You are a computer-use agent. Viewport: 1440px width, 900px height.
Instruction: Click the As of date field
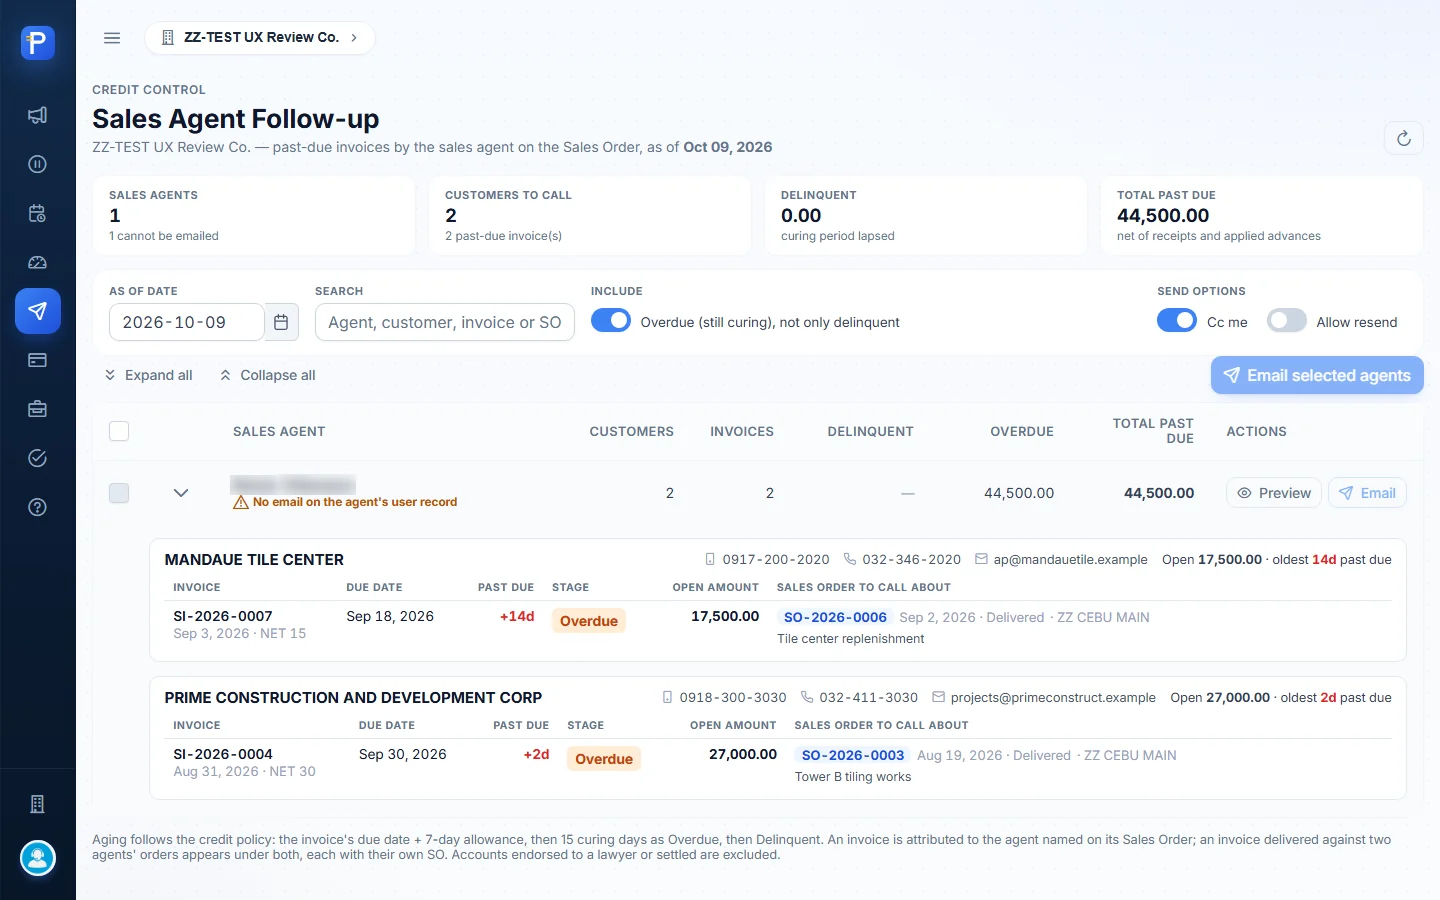point(186,322)
